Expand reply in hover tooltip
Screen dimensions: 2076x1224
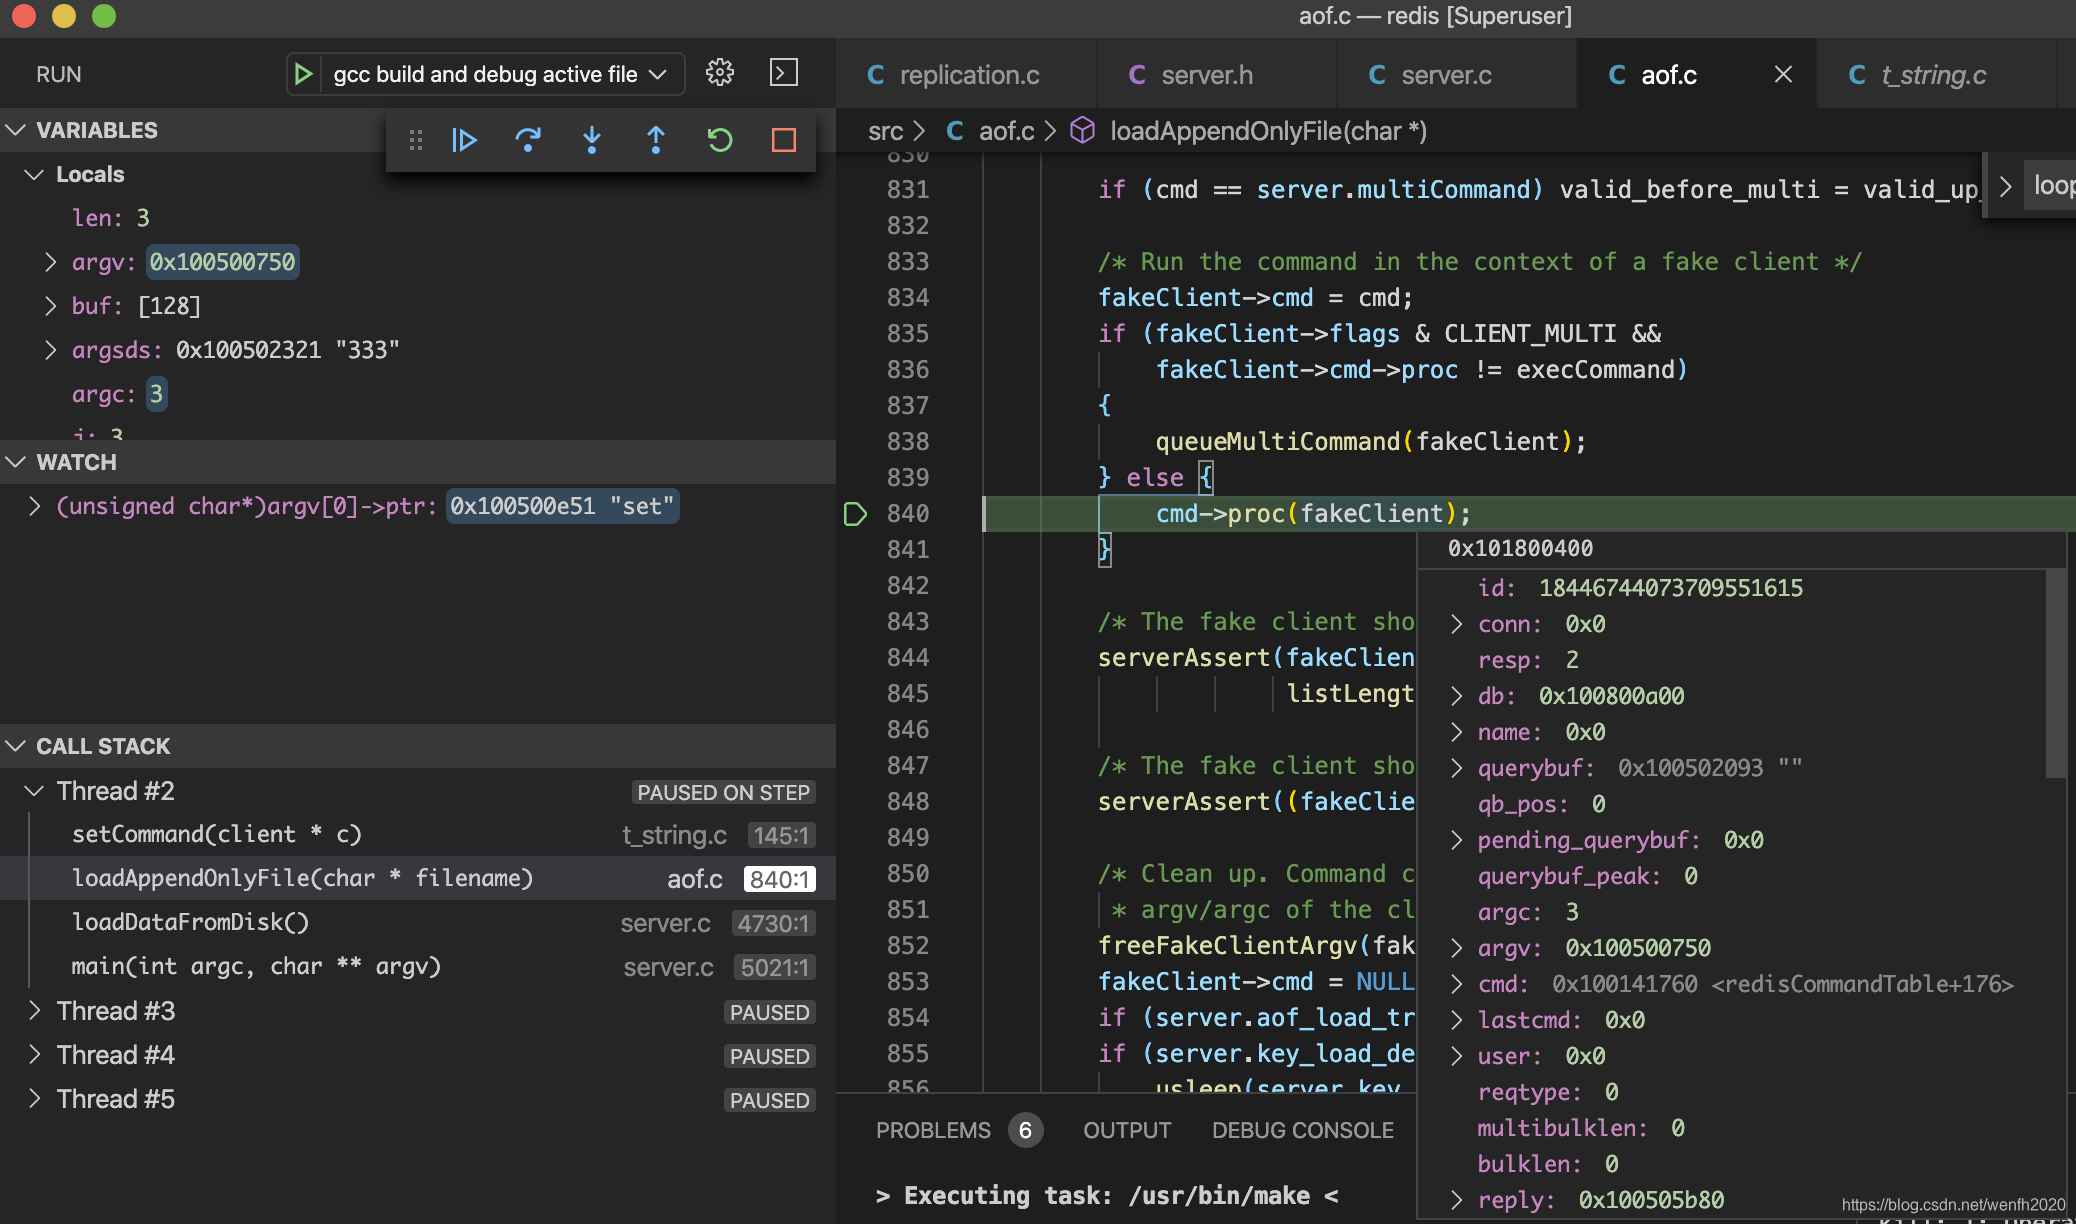[1457, 1200]
